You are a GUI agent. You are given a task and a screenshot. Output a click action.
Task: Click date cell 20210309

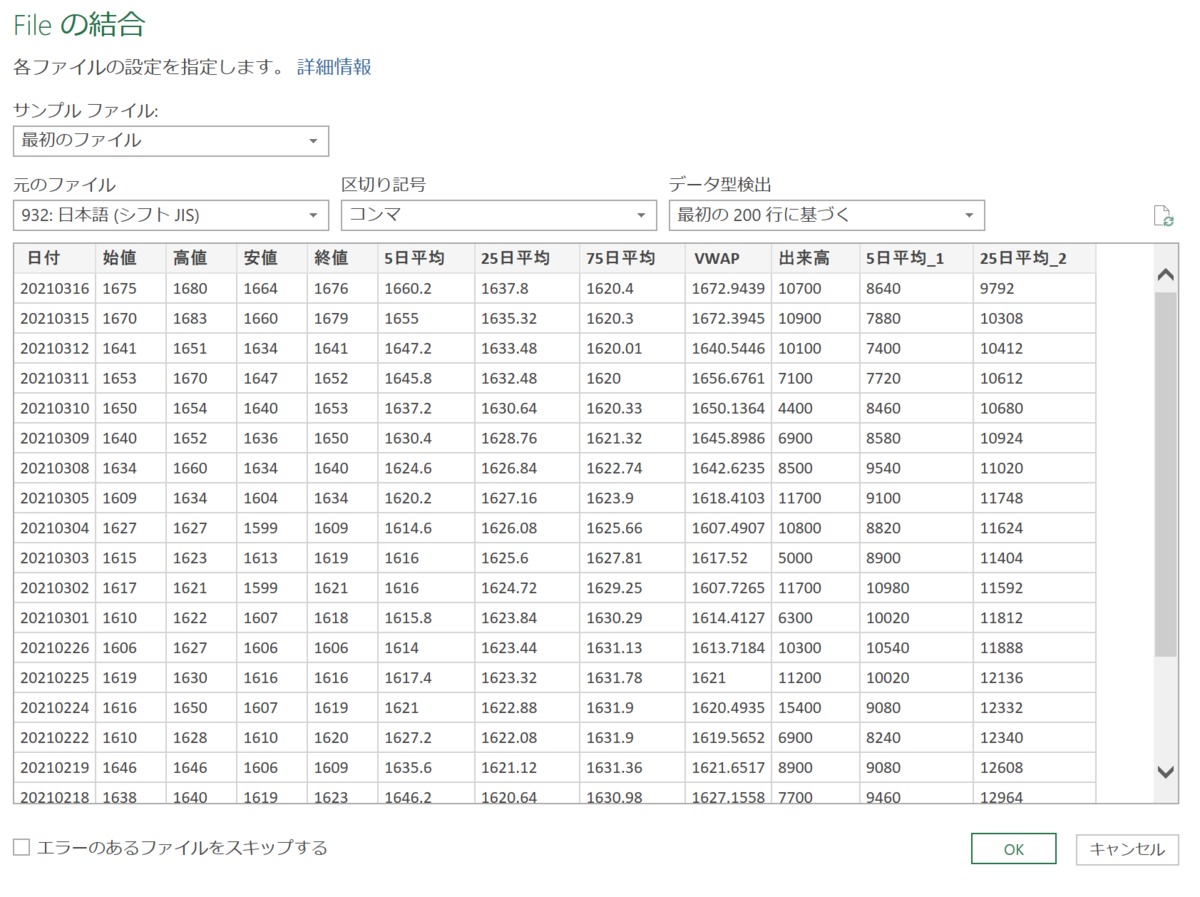(55, 438)
